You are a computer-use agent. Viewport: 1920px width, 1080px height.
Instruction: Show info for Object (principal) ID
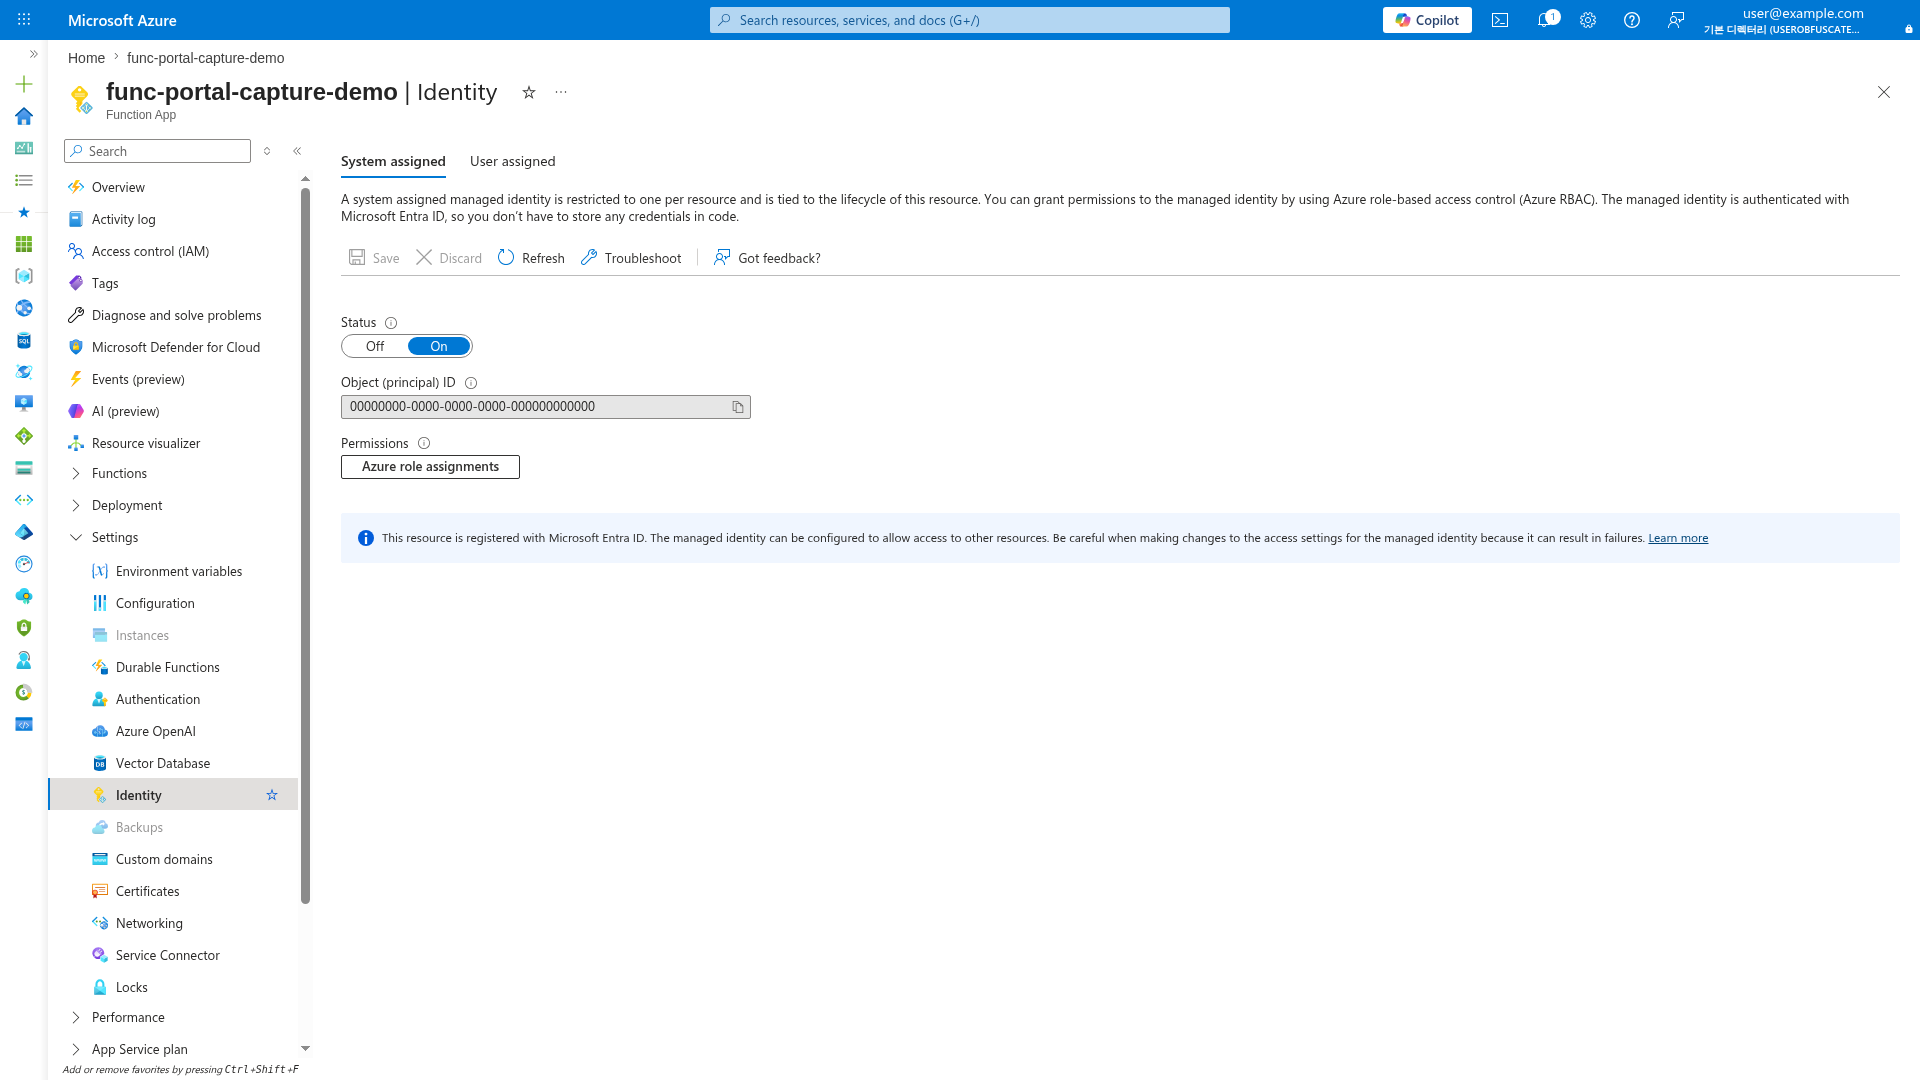(x=471, y=383)
